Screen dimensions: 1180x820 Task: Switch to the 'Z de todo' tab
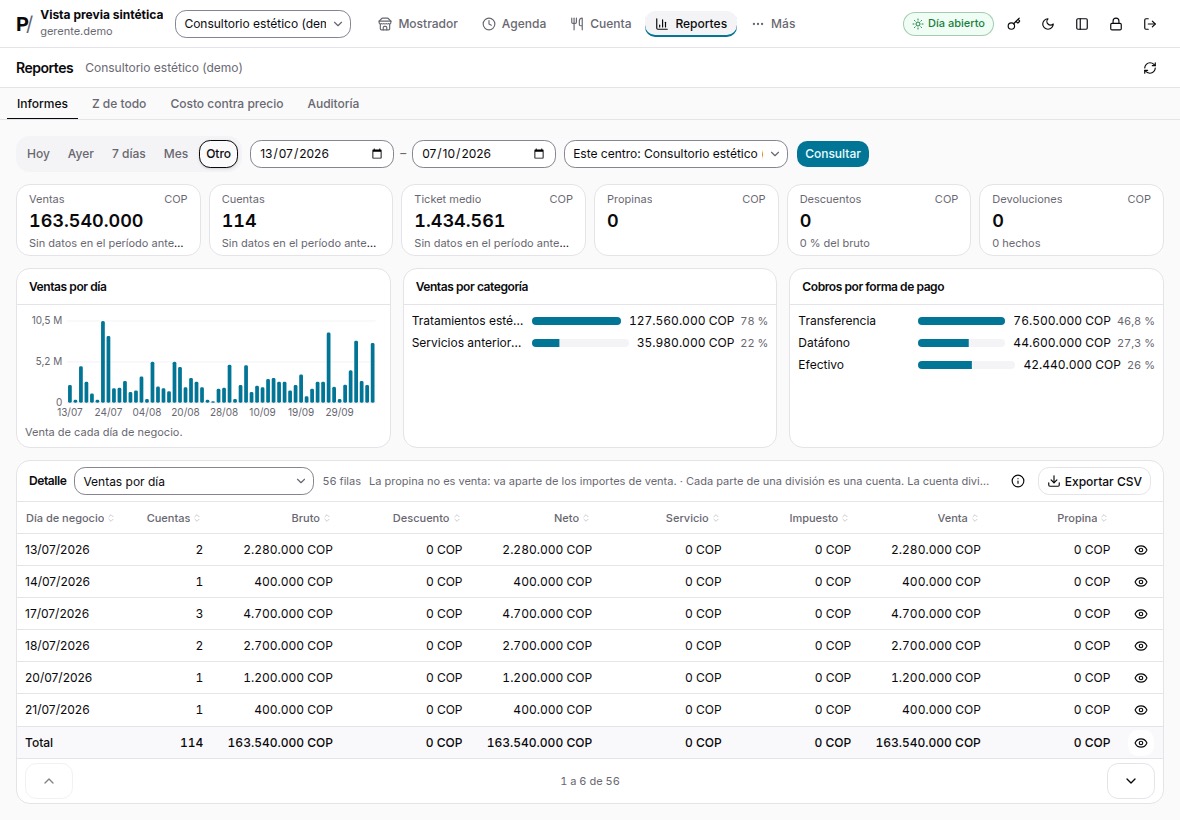pos(119,104)
